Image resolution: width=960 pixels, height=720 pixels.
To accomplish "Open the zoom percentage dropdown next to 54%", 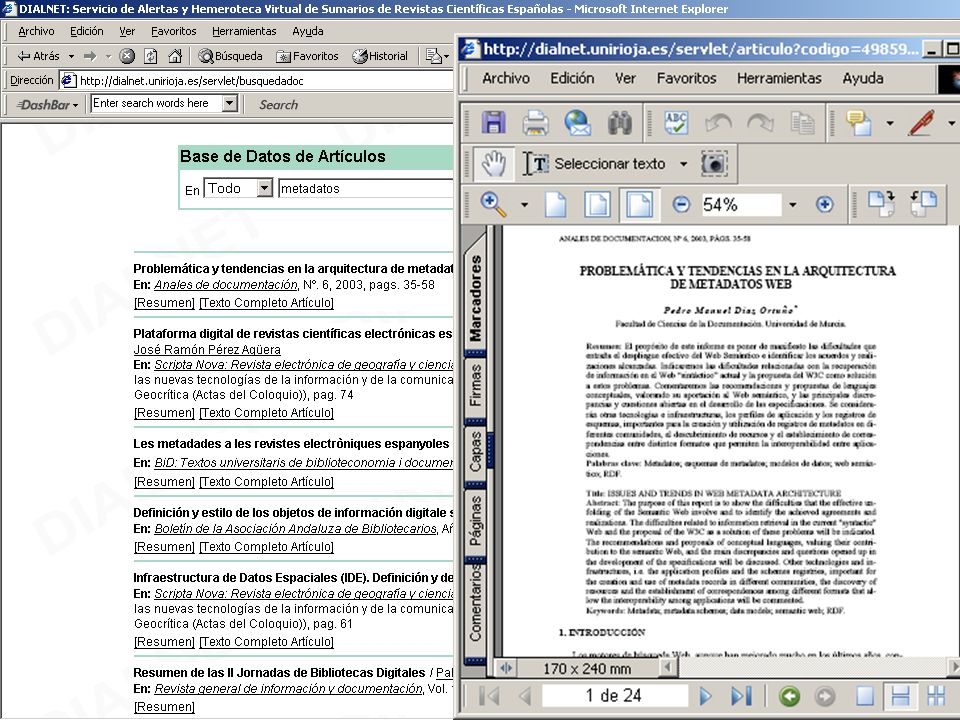I will click(793, 204).
